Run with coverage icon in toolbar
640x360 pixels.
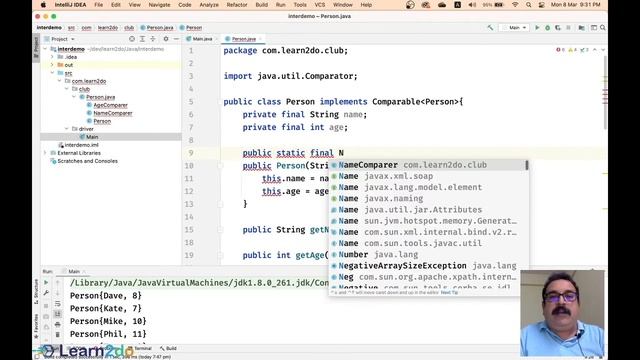(558, 28)
